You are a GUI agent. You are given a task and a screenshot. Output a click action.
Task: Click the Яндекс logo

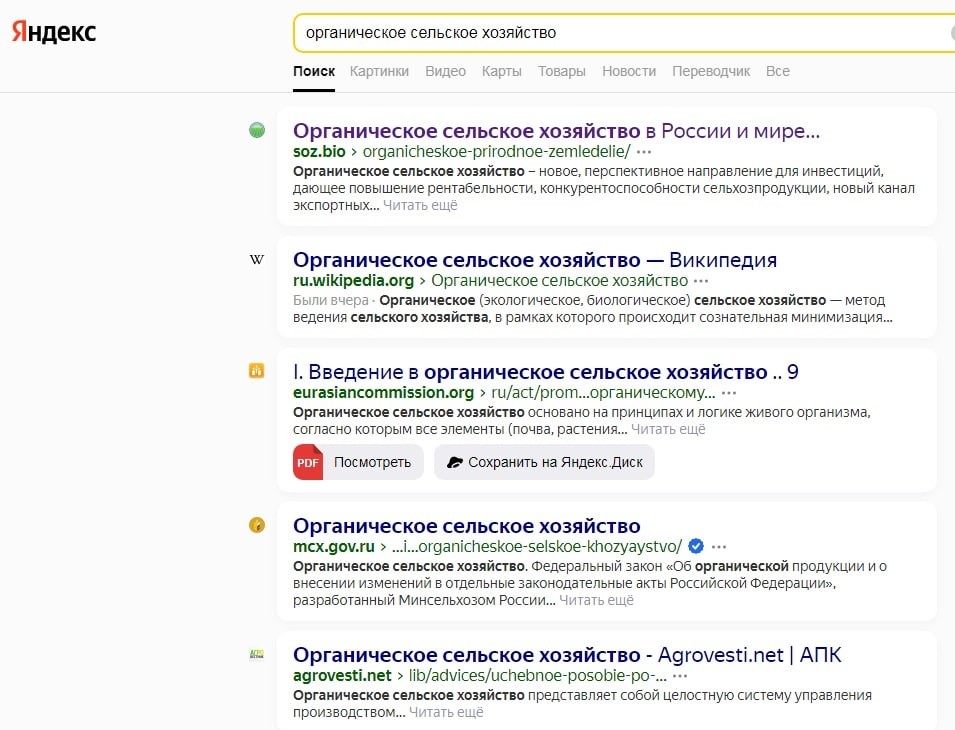tap(54, 32)
